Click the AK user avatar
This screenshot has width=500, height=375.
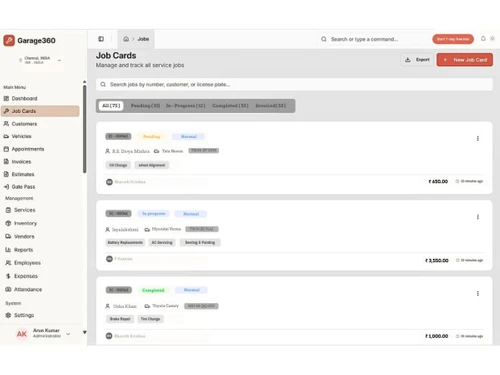[x=22, y=334]
